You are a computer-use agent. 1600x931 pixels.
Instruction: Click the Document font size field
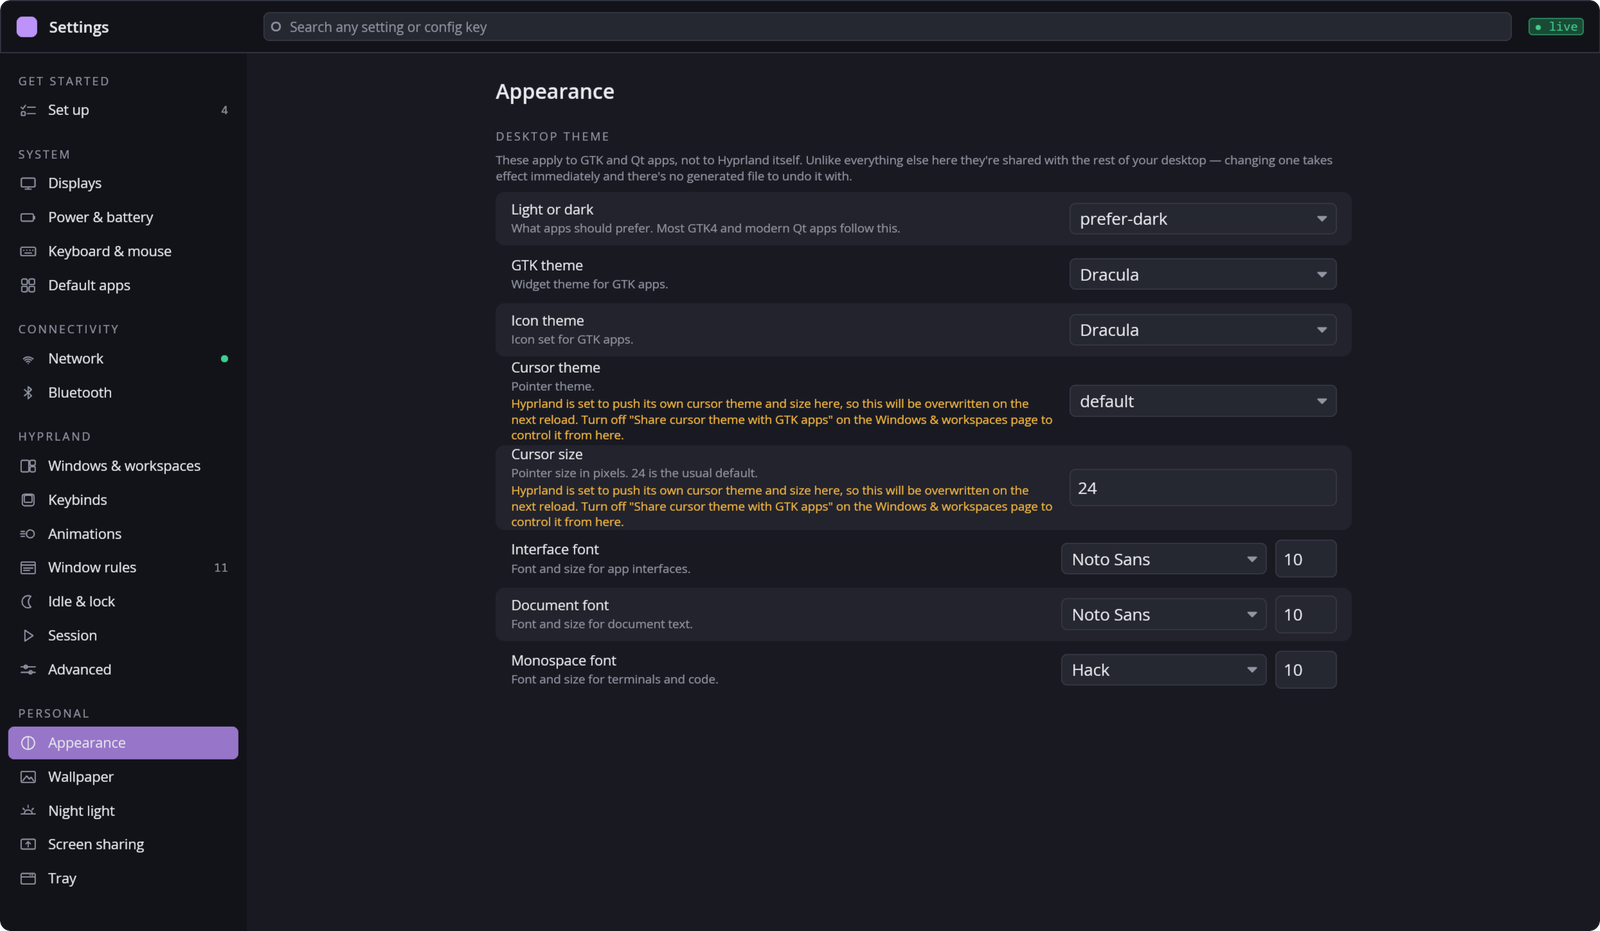(x=1306, y=614)
